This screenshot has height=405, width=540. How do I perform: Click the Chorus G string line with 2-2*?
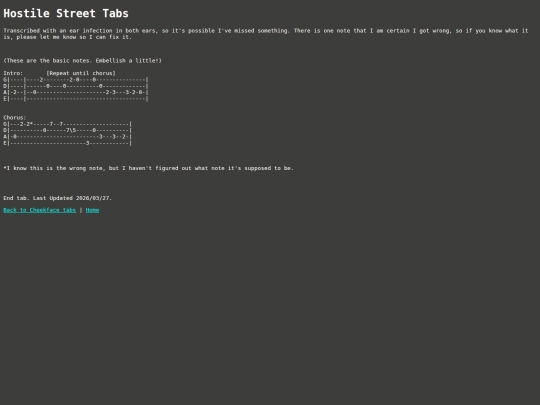coord(68,124)
